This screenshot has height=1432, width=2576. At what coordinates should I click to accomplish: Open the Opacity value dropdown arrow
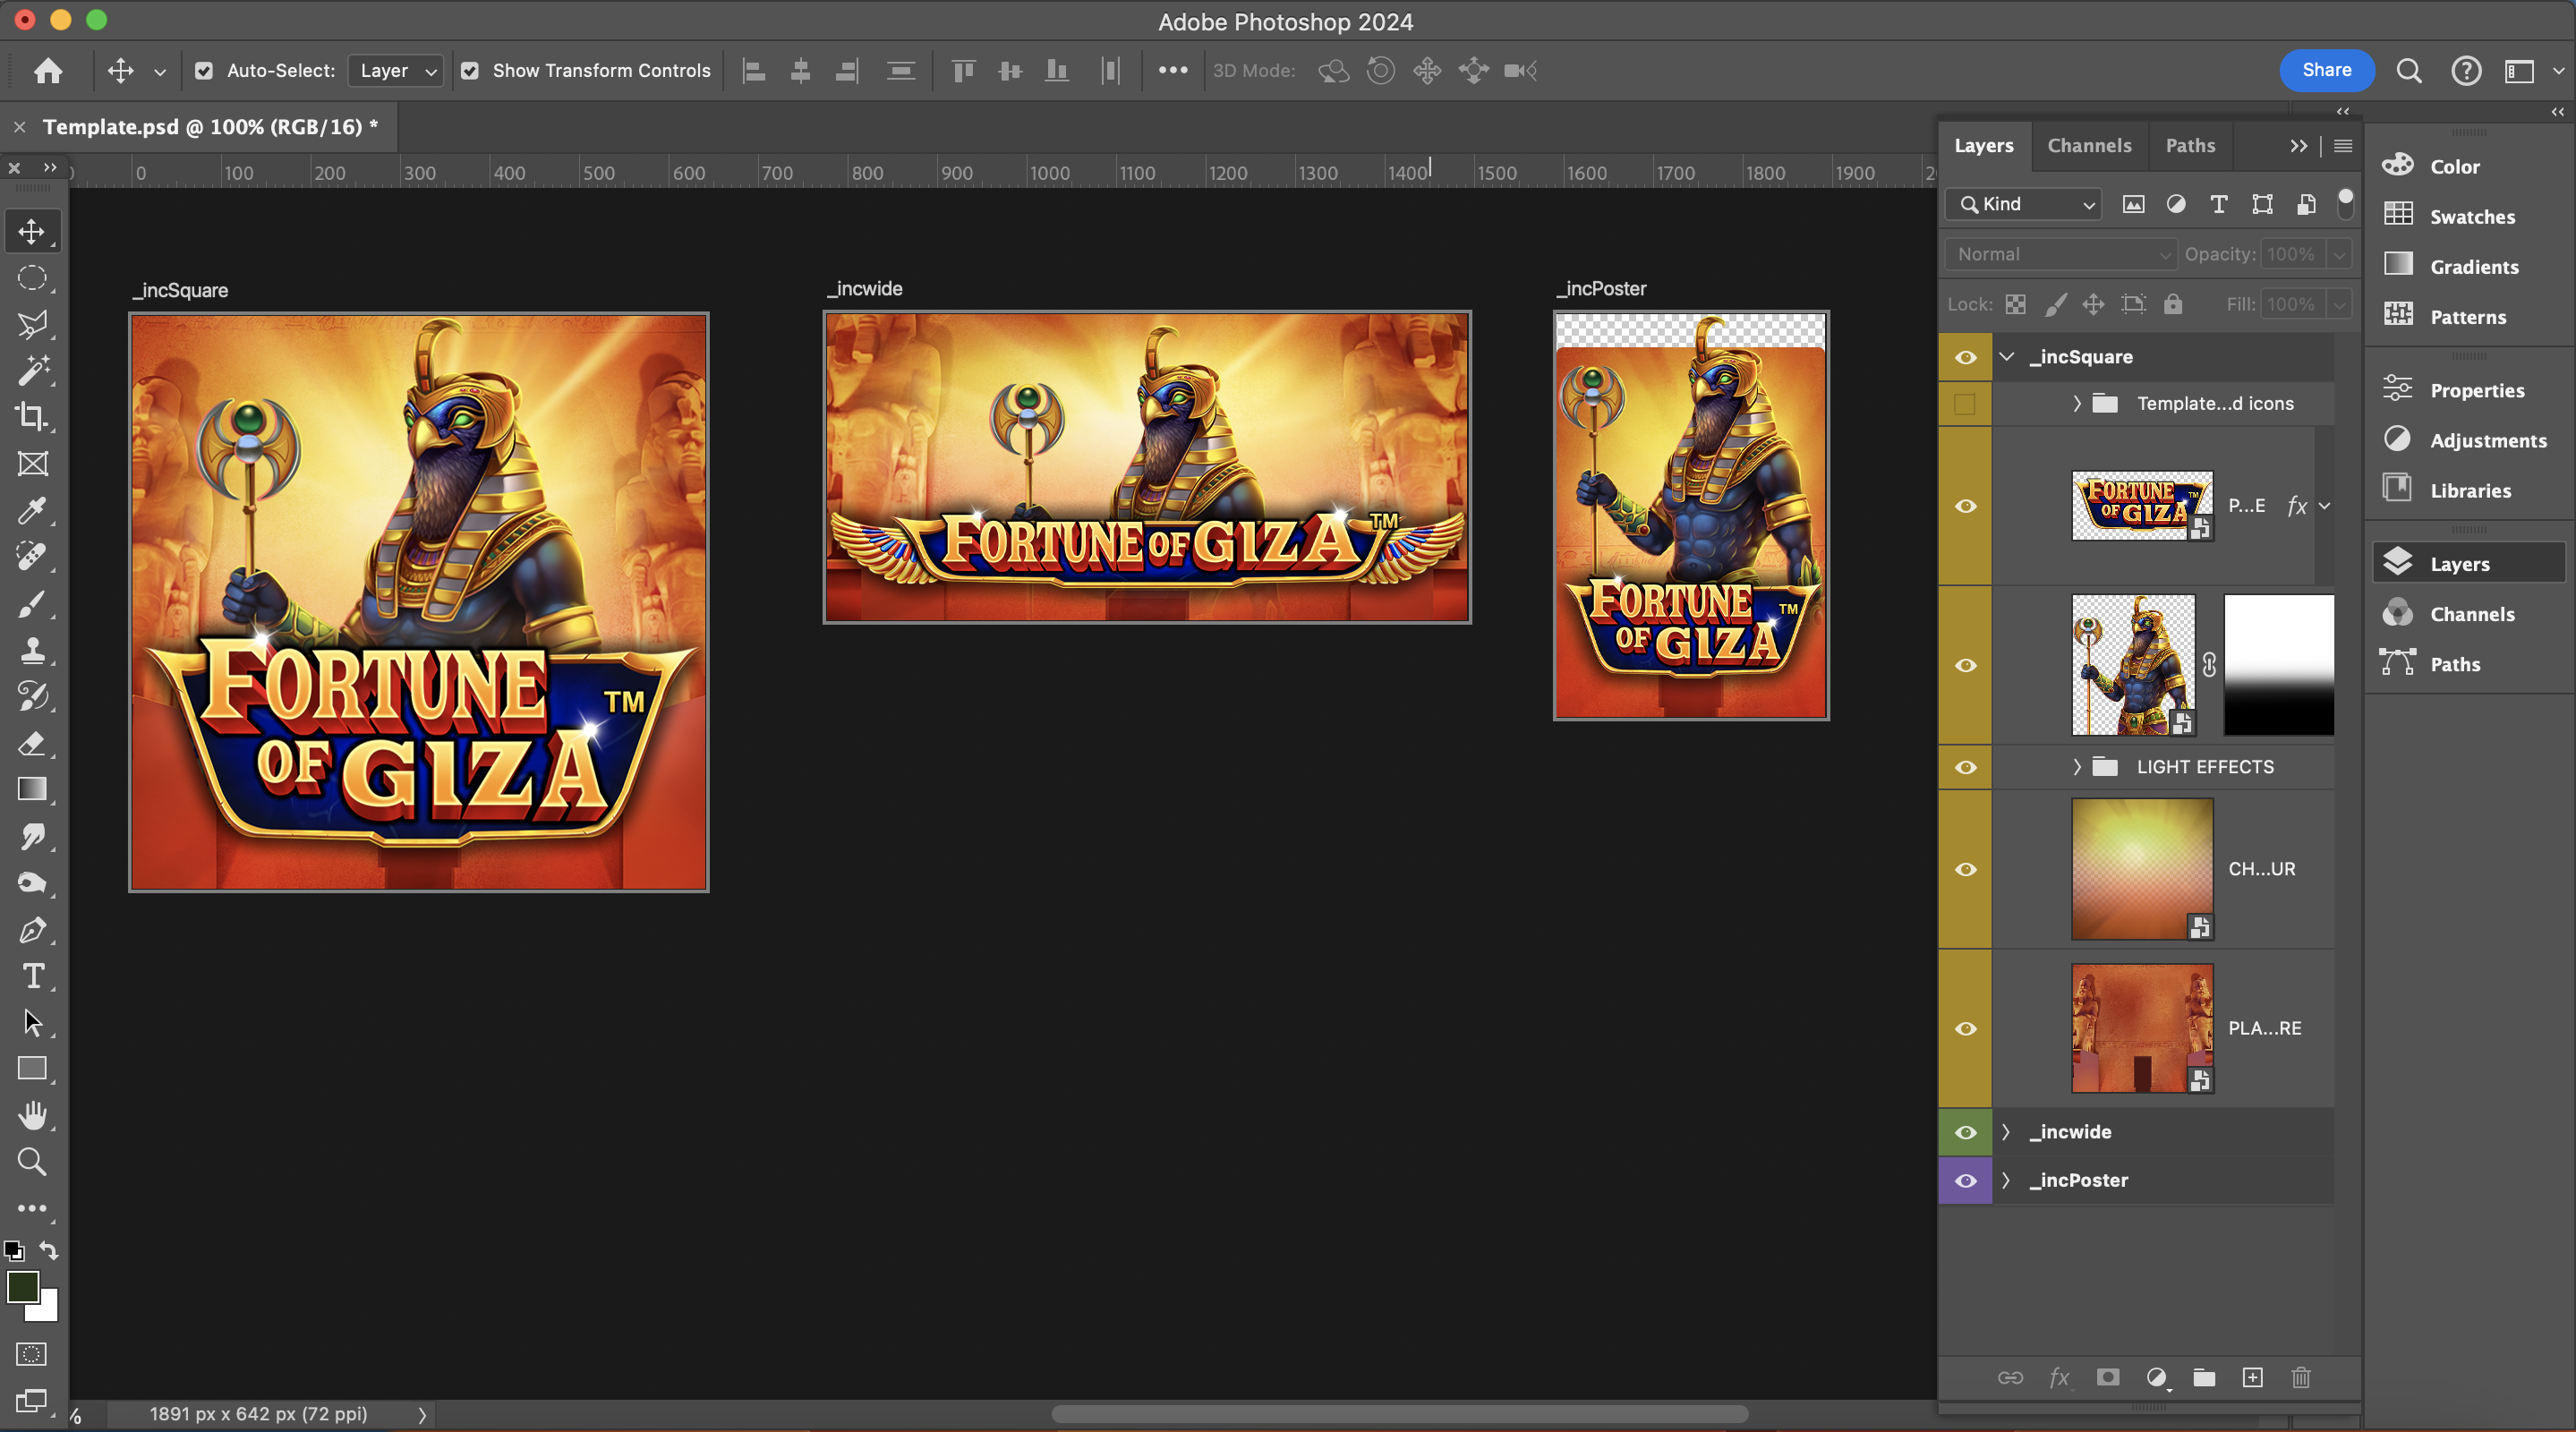coord(2338,255)
